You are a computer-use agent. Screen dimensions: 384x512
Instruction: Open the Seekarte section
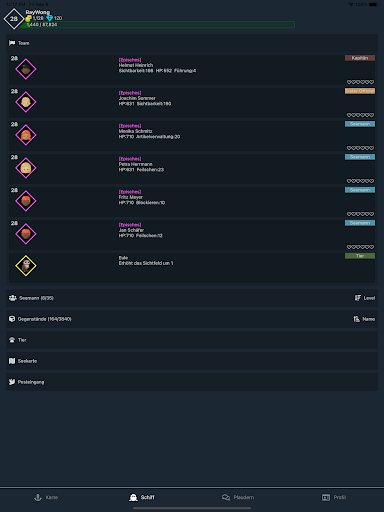coord(192,361)
